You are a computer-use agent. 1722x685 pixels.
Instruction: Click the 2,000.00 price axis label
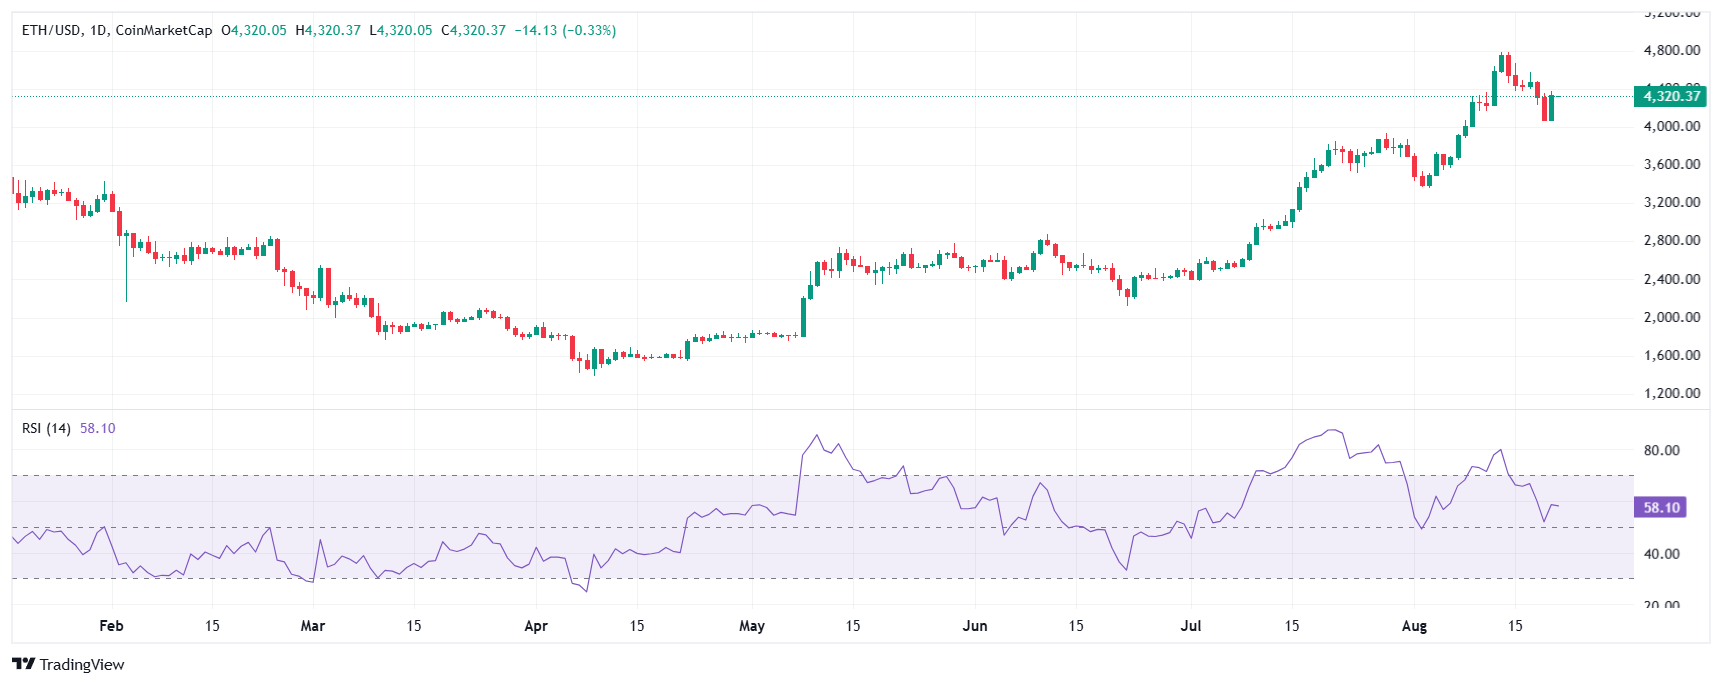coord(1671,317)
